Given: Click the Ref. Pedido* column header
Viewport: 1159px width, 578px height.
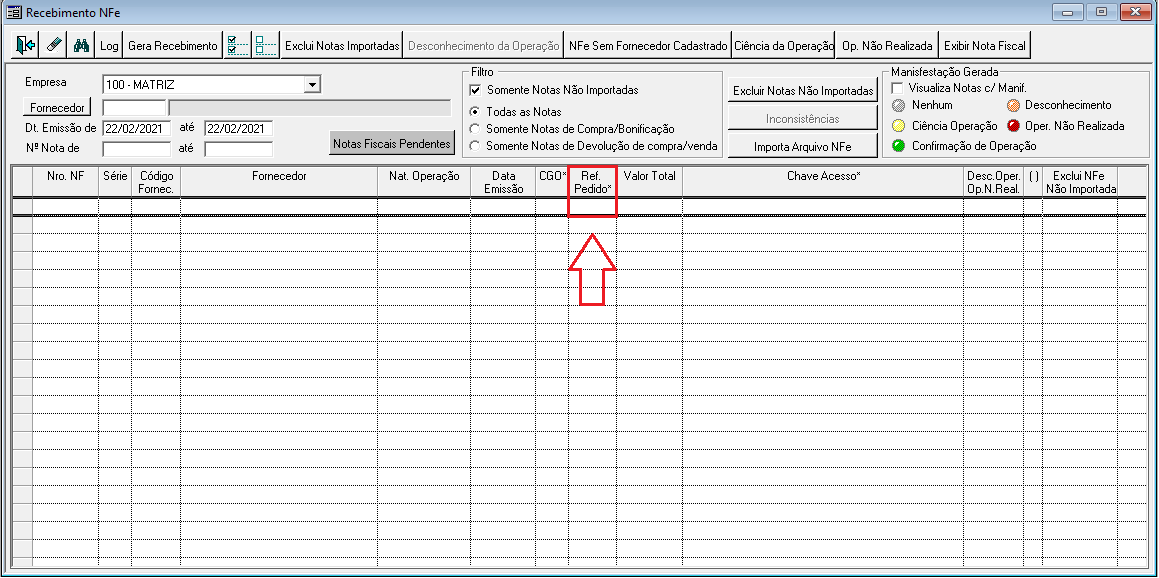Looking at the screenshot, I should (x=593, y=183).
